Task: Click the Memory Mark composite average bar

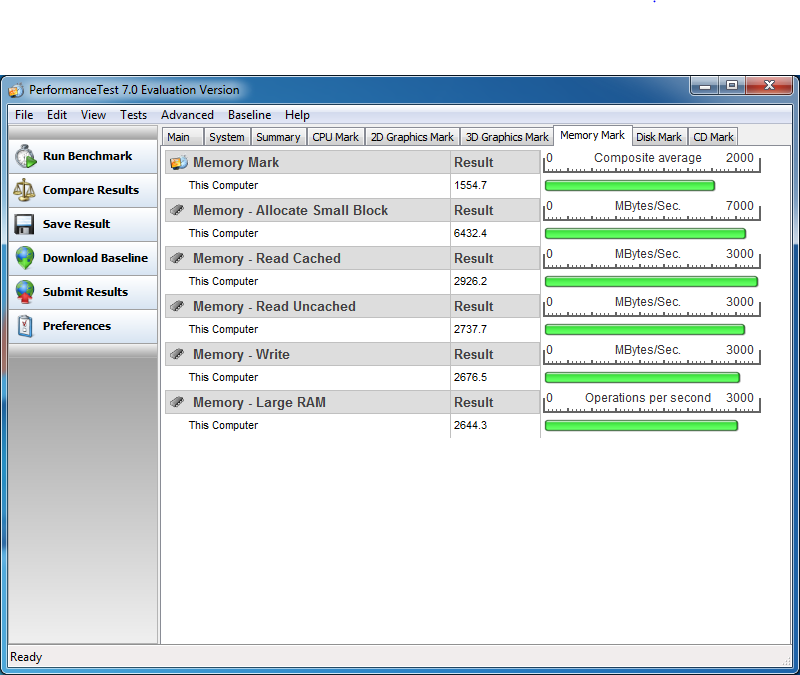Action: [x=630, y=185]
